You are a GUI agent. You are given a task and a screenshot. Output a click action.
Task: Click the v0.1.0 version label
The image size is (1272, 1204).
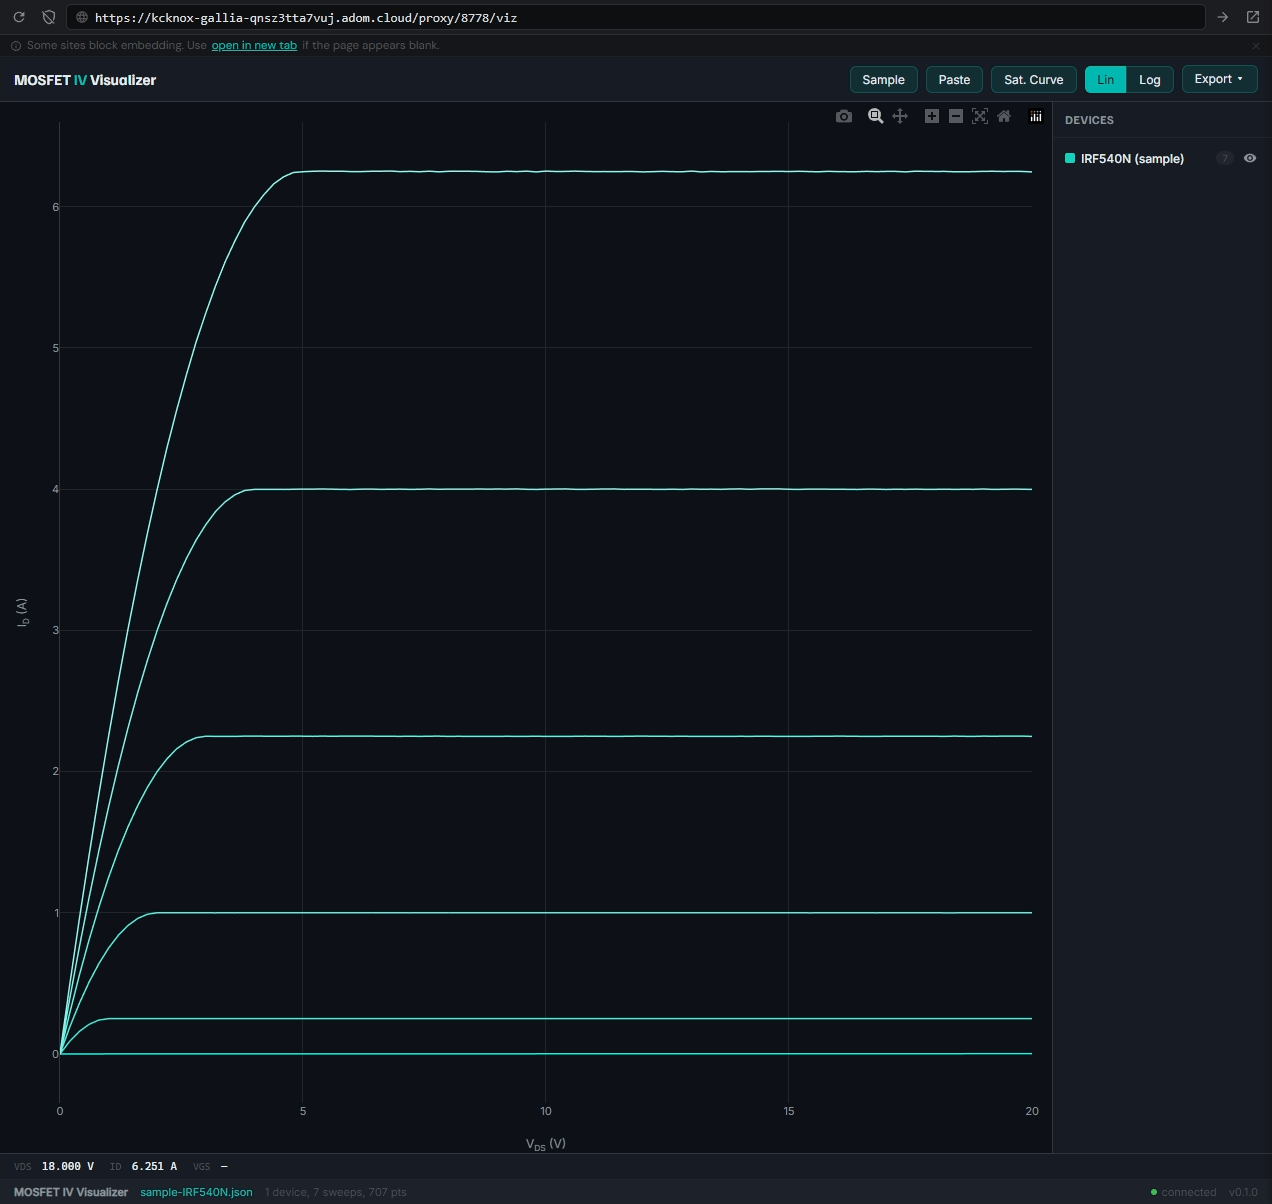coord(1244,1192)
